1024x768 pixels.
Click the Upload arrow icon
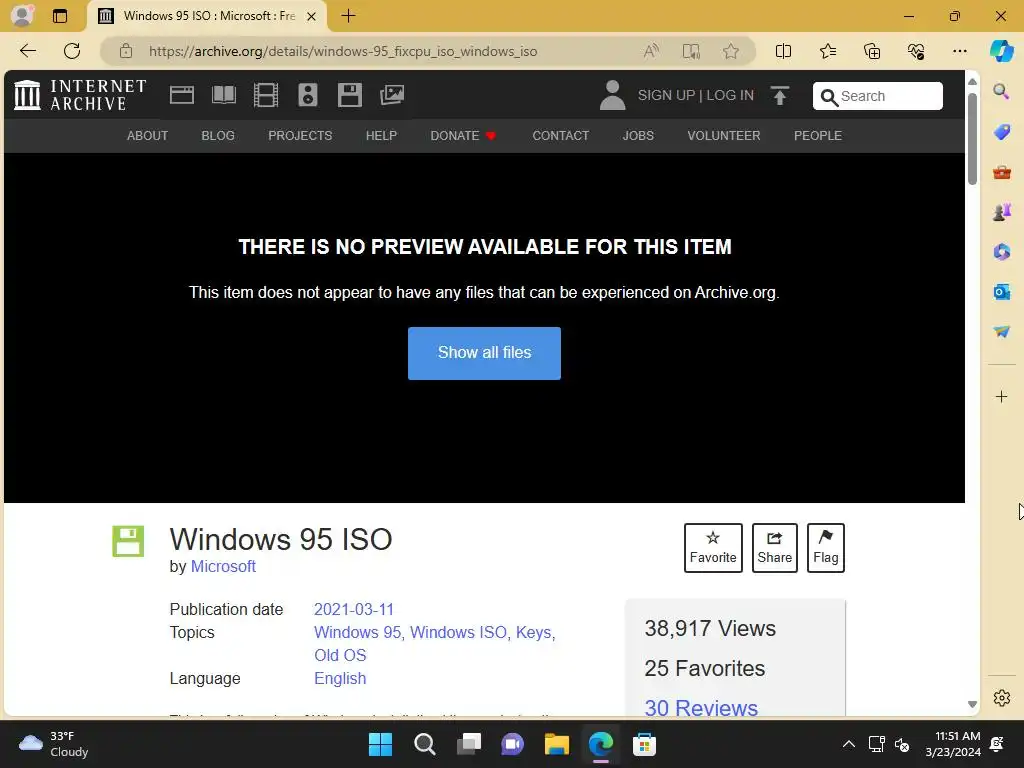pos(780,95)
